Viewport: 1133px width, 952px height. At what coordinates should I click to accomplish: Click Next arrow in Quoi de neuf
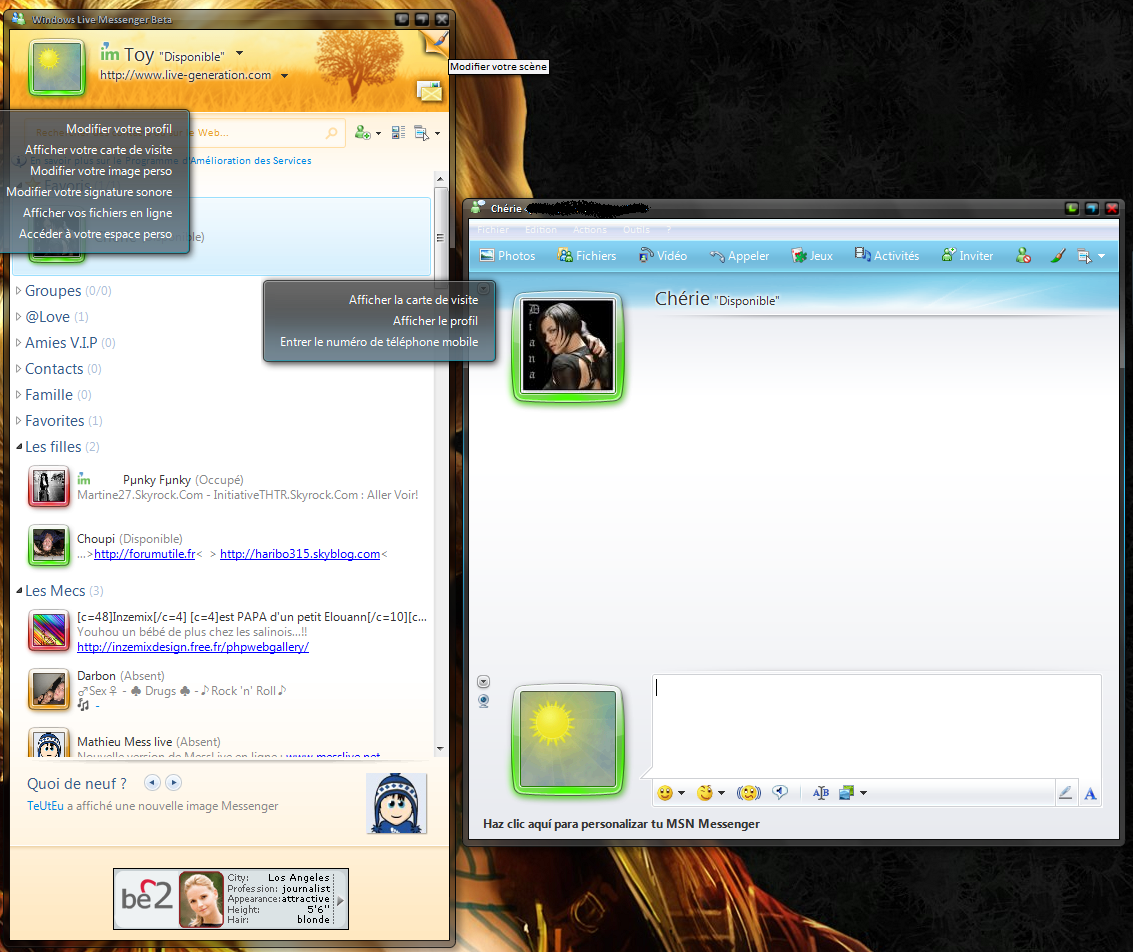173,782
